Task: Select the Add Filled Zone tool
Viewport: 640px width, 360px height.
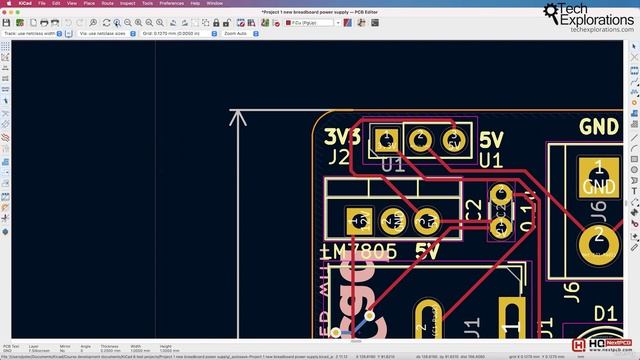Action: click(634, 113)
